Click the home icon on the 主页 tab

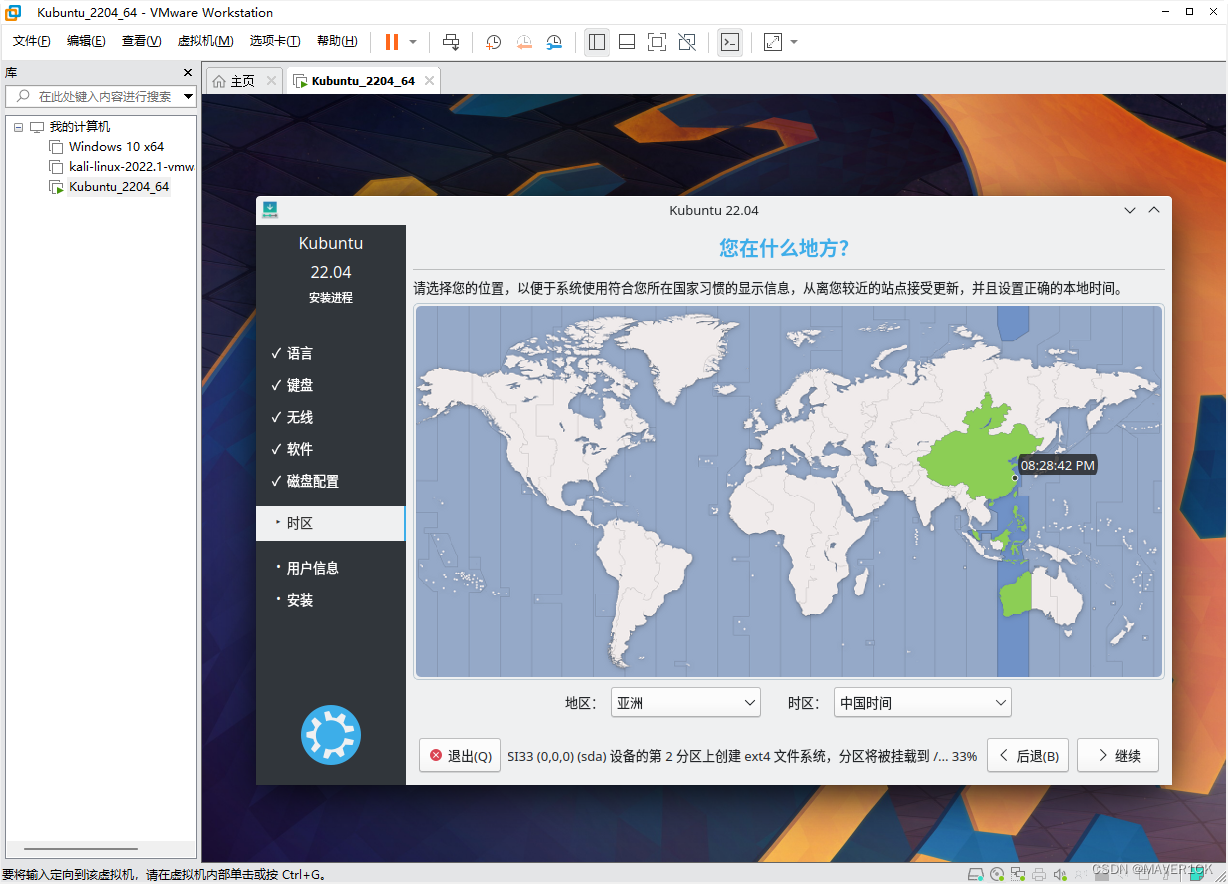[x=218, y=81]
